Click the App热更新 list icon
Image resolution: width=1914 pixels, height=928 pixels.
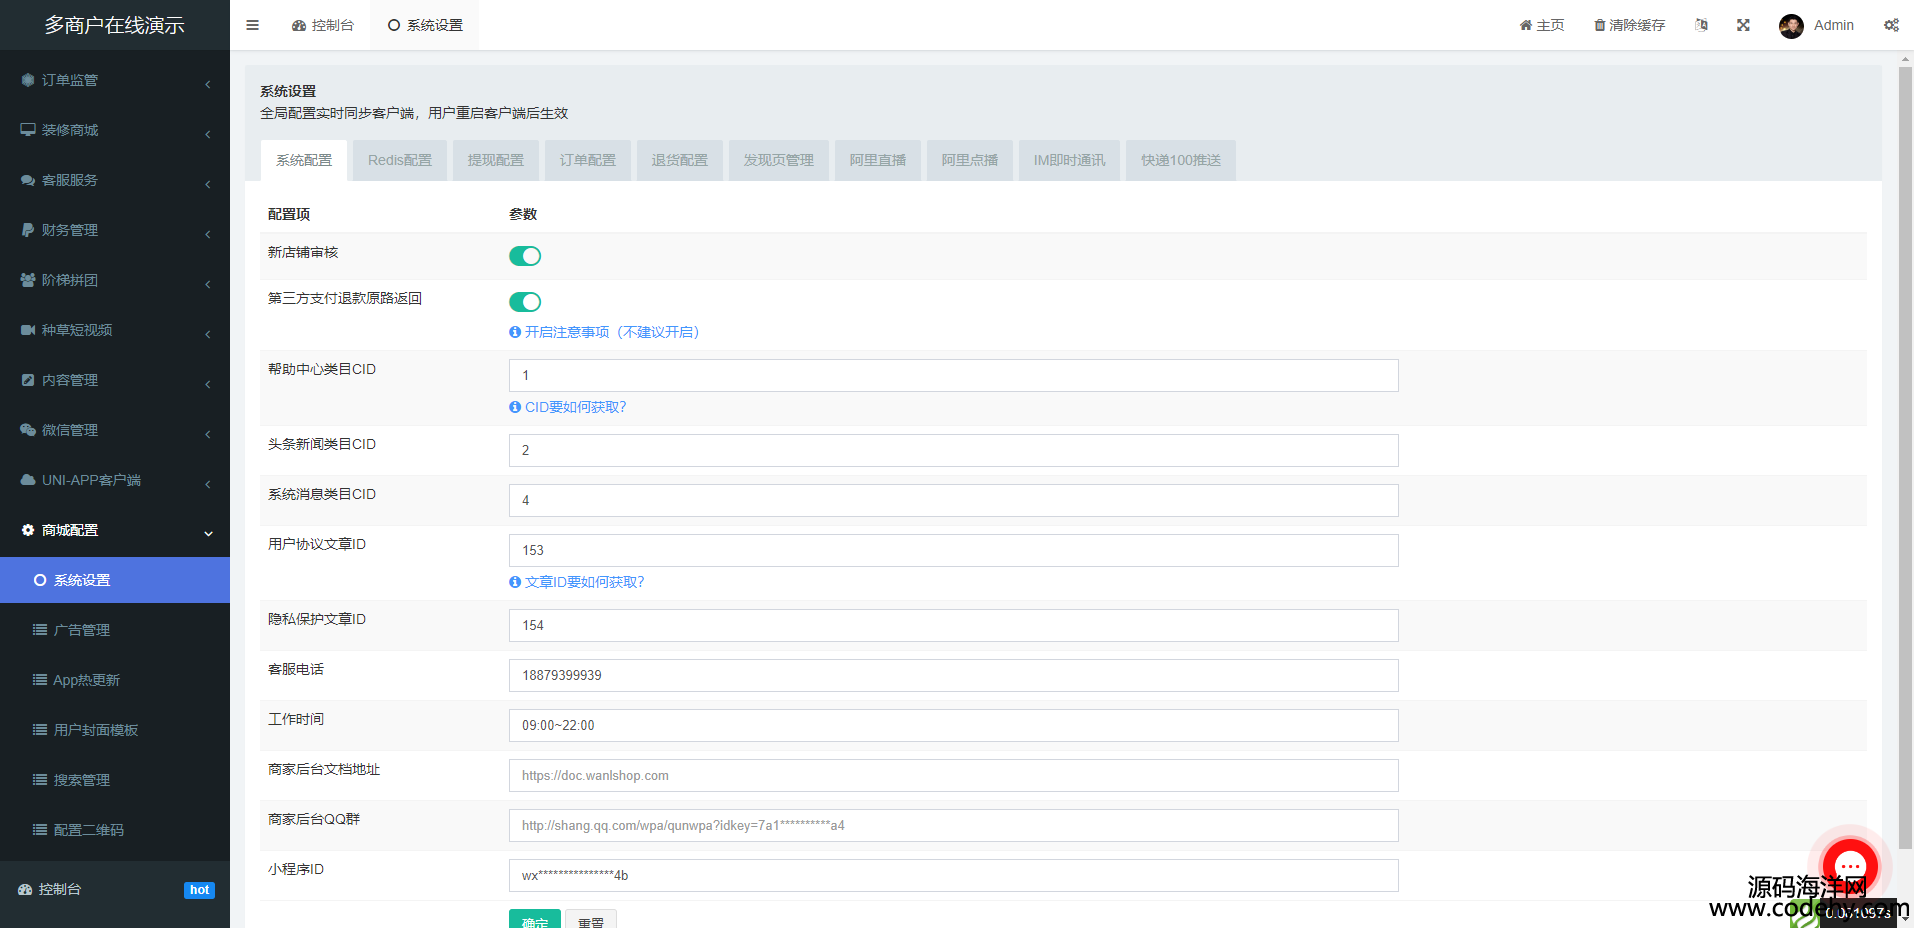click(x=40, y=680)
